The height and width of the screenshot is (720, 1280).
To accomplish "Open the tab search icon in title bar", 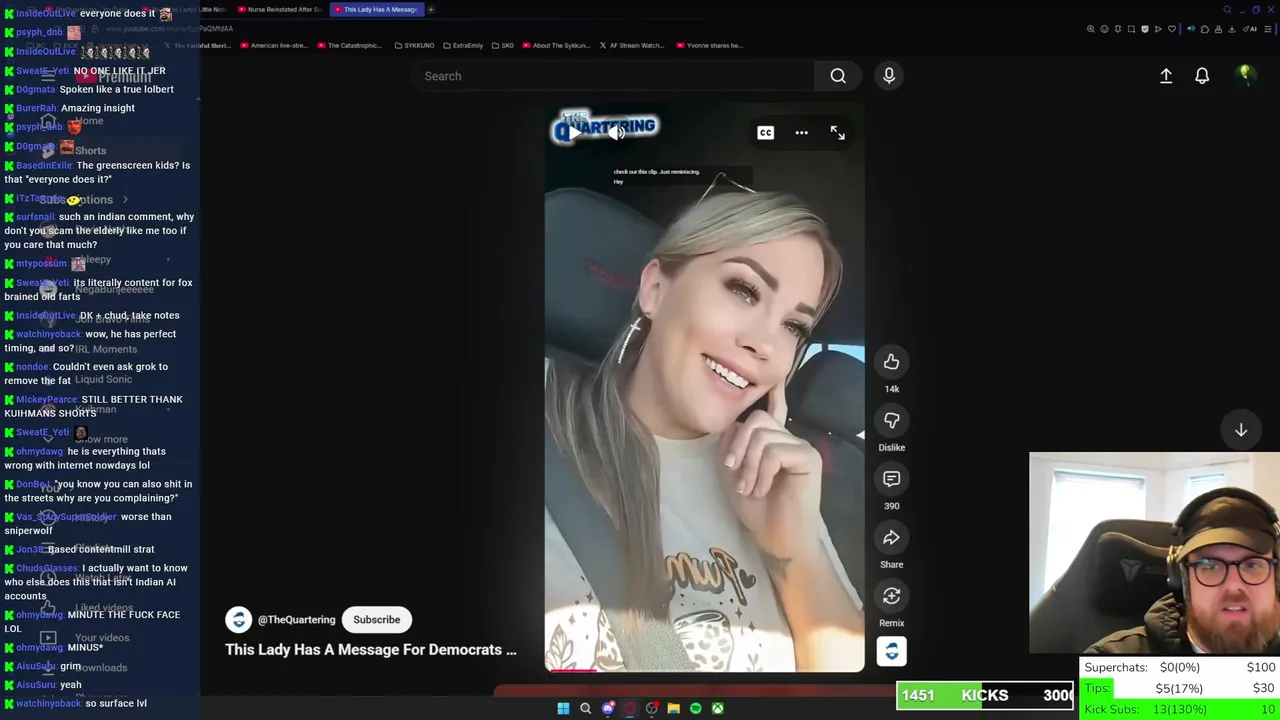I will (1227, 10).
